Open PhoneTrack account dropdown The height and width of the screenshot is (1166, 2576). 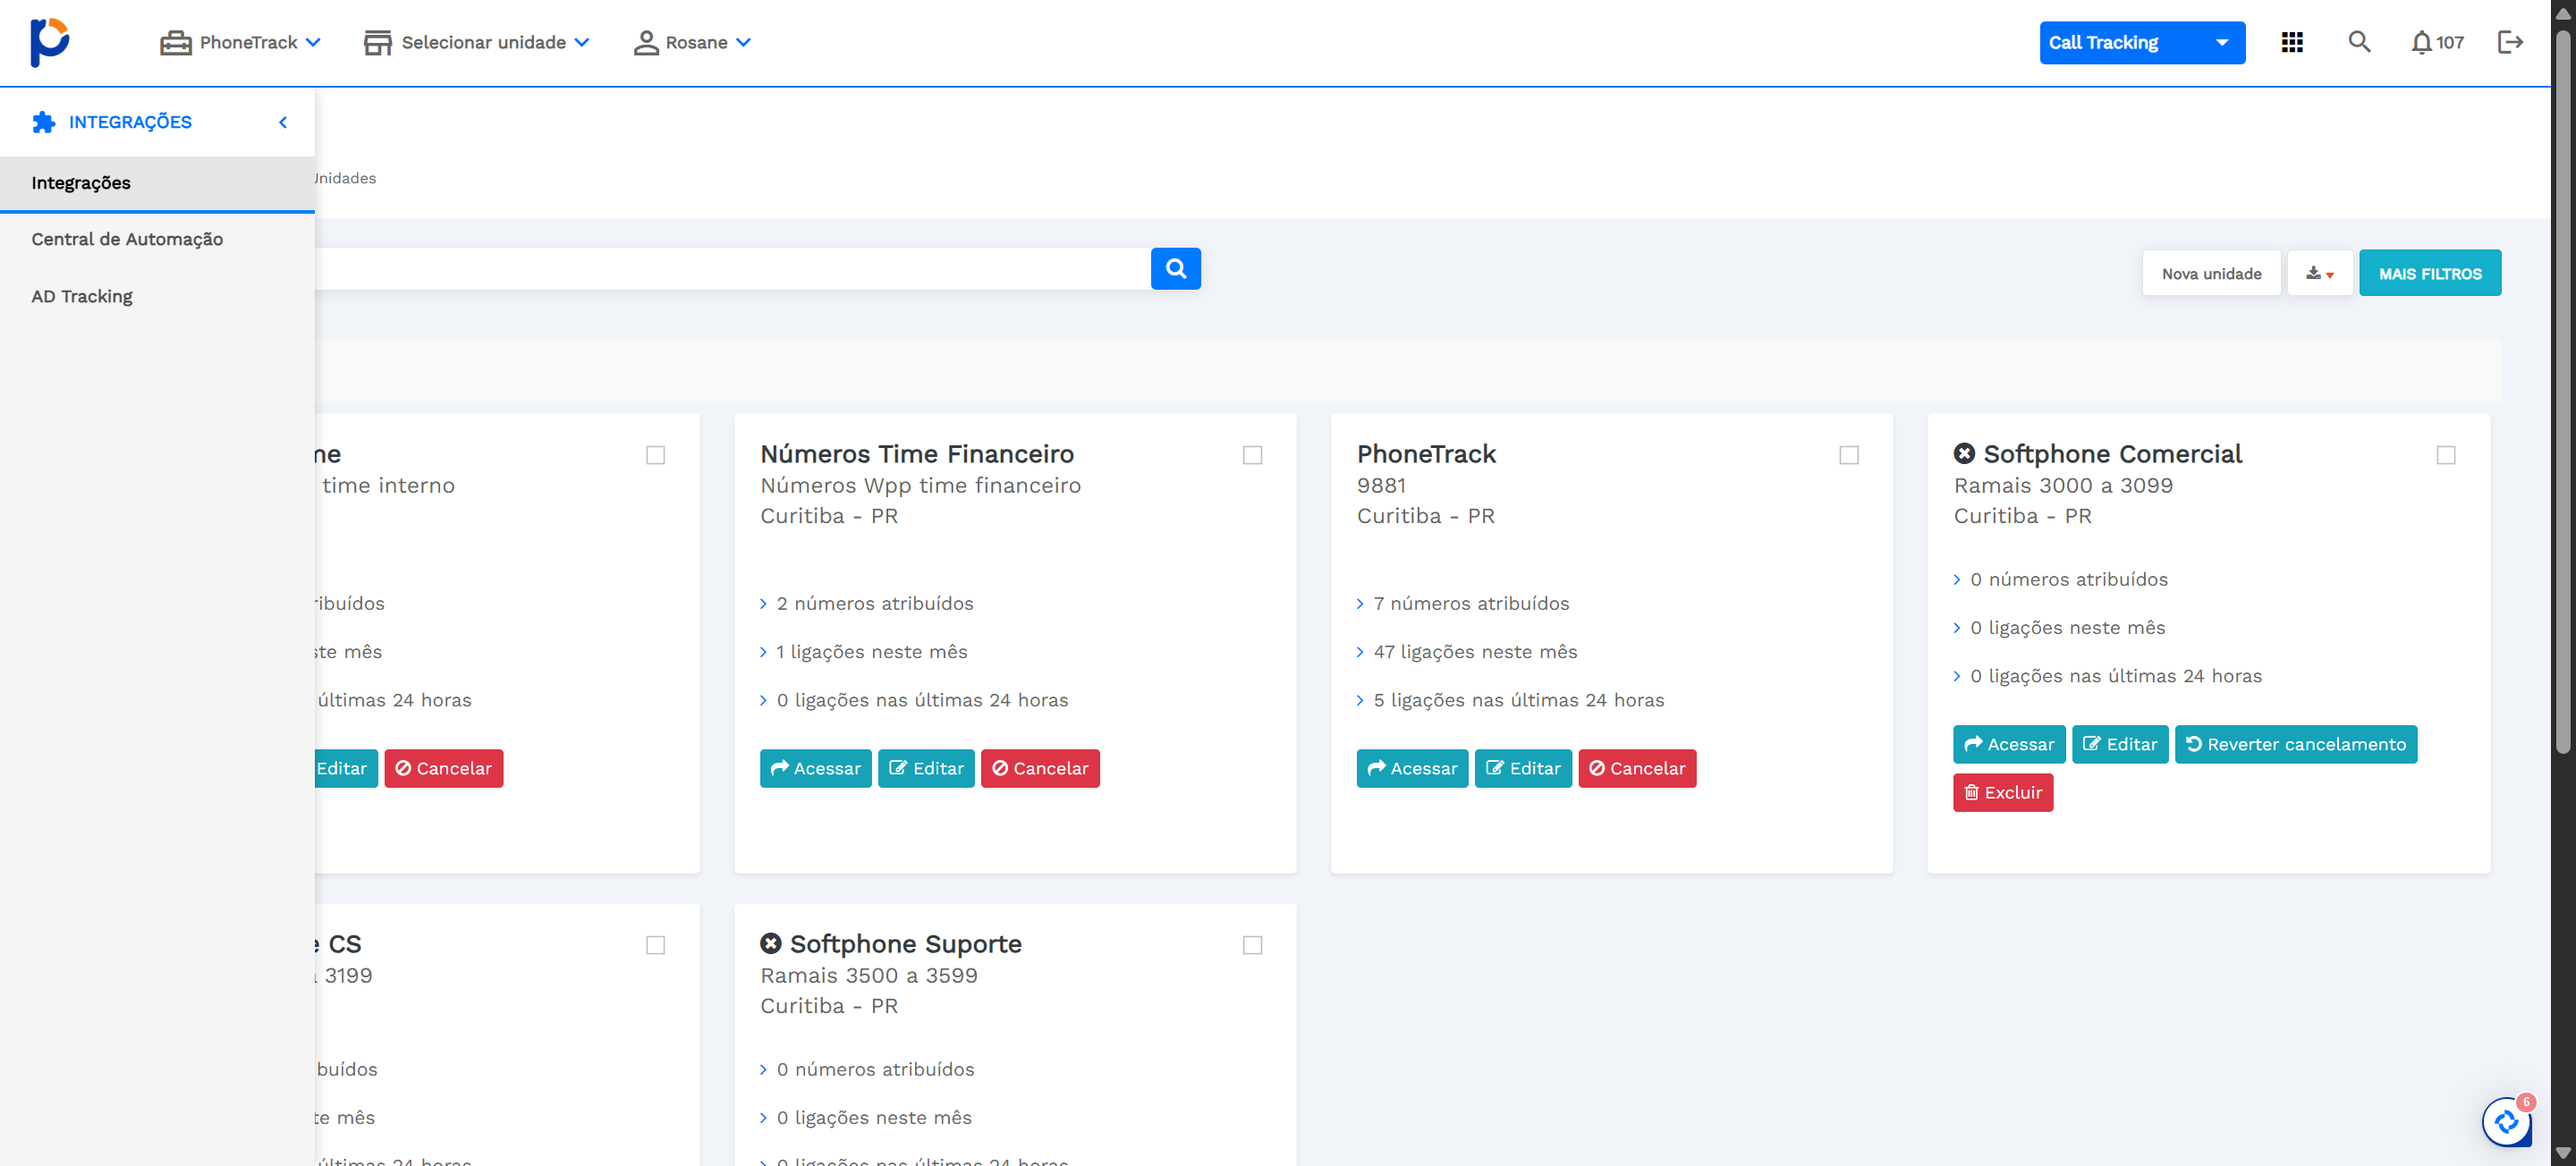tap(240, 42)
